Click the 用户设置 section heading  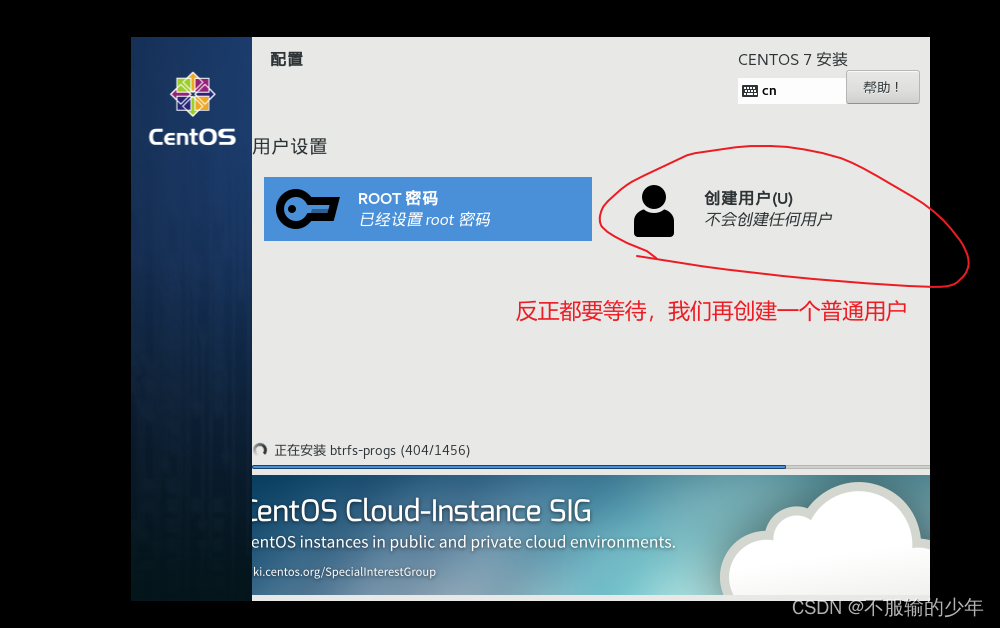click(x=290, y=147)
